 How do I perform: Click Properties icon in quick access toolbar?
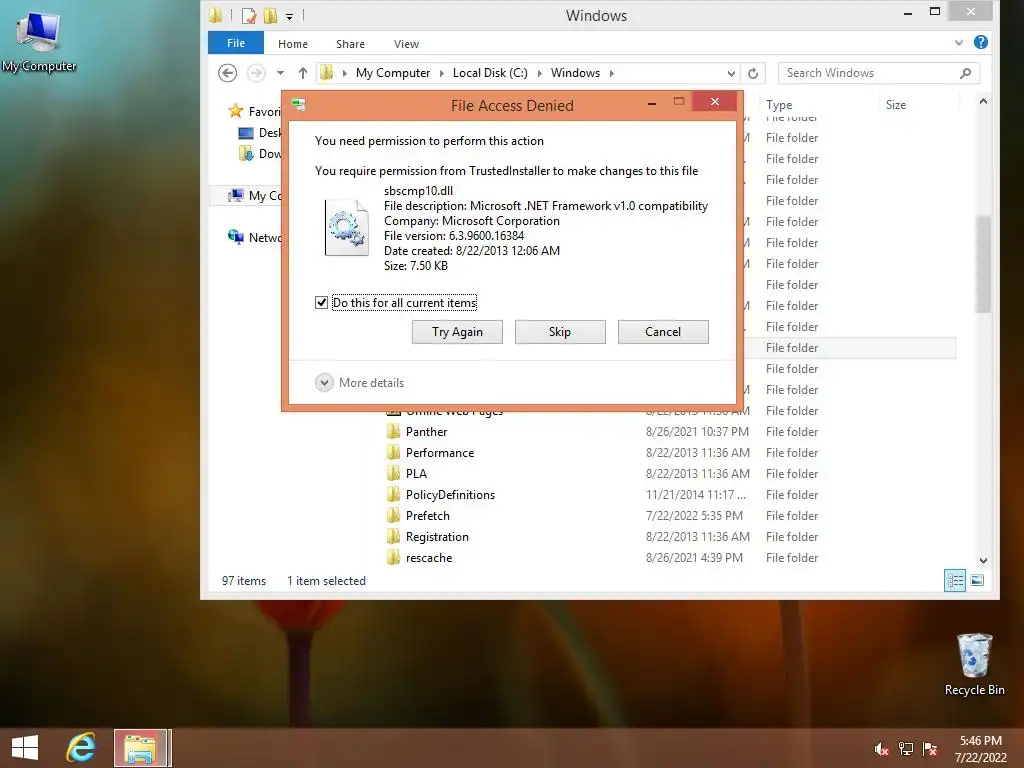pyautogui.click(x=249, y=15)
